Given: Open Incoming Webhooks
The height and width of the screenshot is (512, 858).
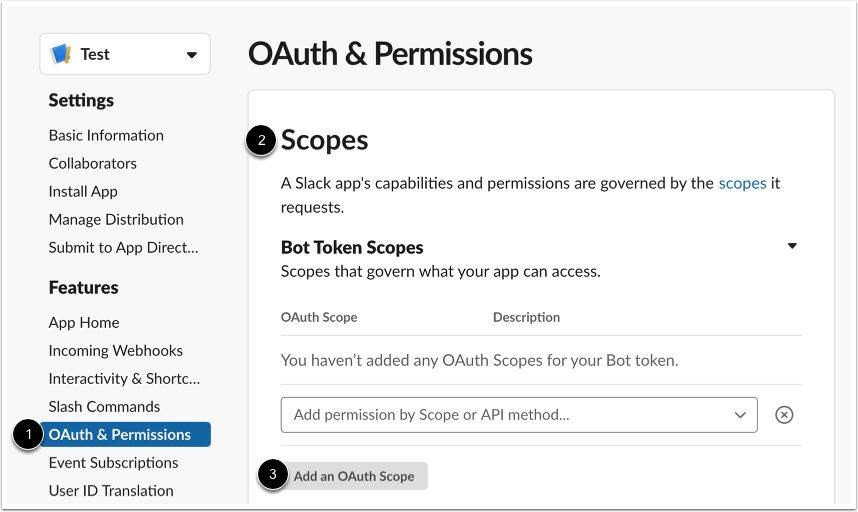Looking at the screenshot, I should pos(115,350).
